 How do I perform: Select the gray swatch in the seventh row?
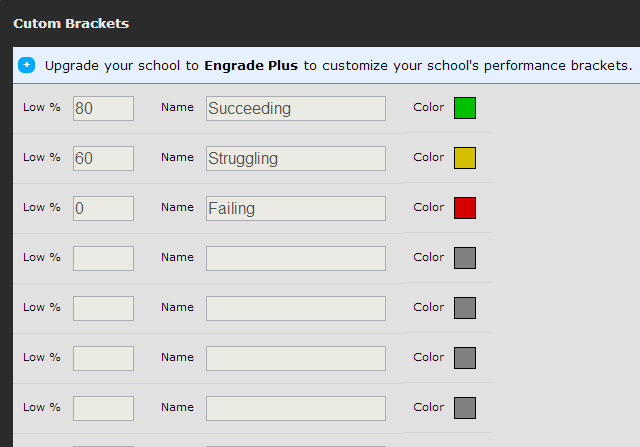click(x=465, y=408)
